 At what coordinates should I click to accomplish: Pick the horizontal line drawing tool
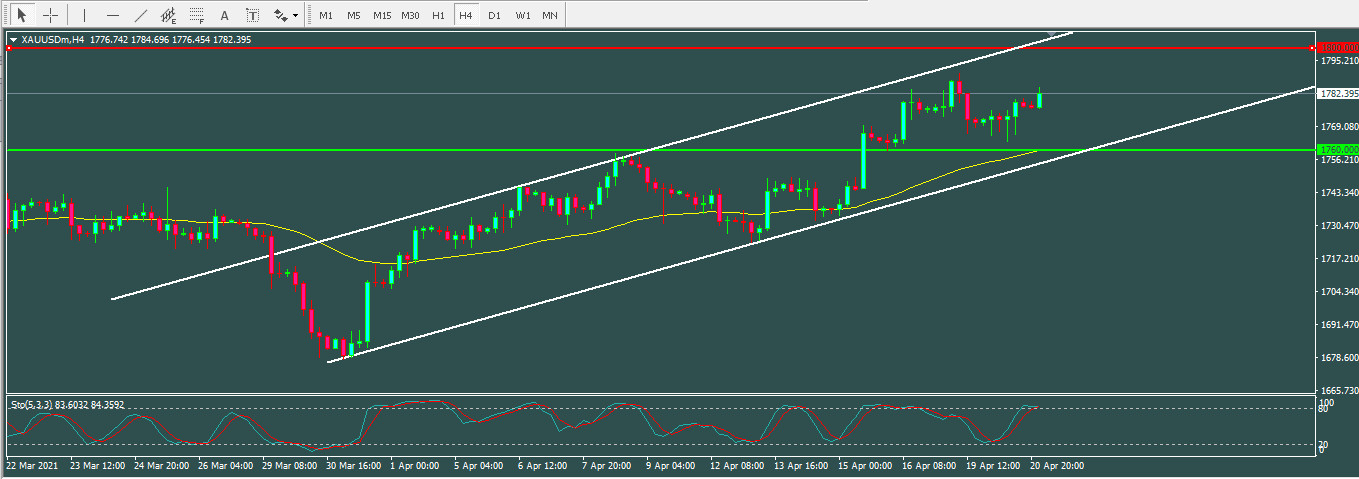[113, 16]
